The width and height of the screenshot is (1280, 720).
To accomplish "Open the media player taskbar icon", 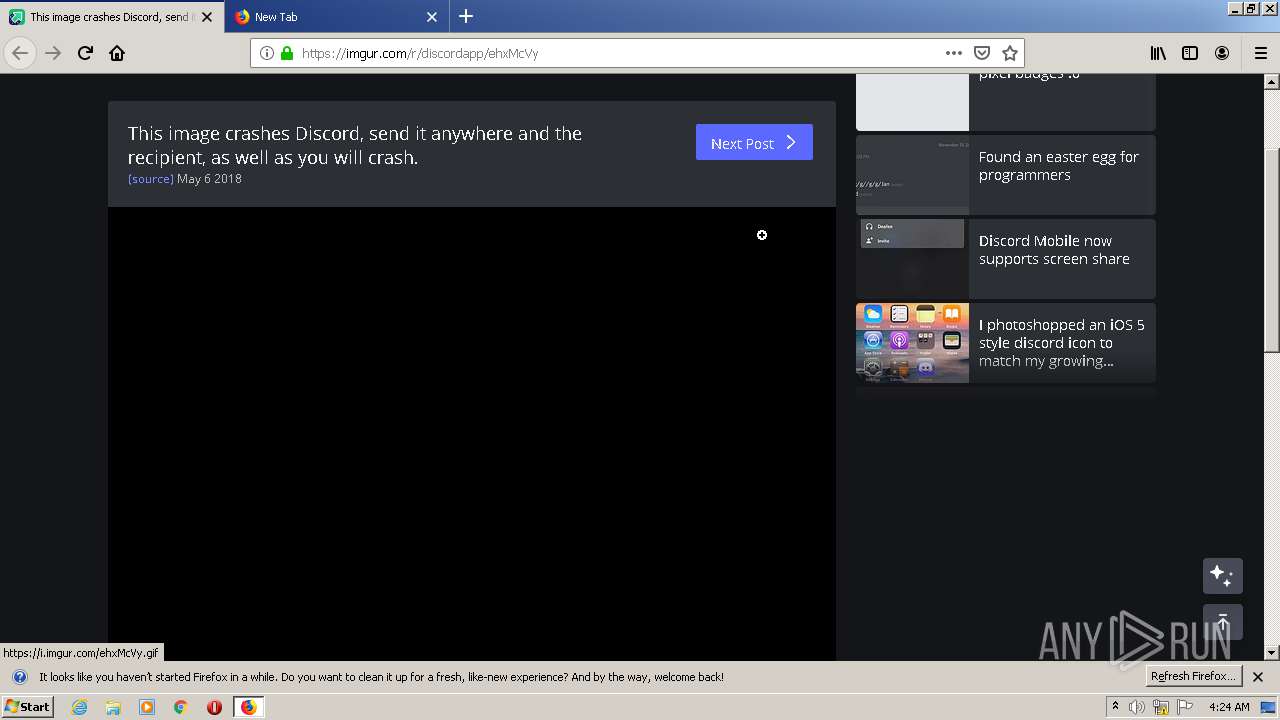I will point(147,707).
